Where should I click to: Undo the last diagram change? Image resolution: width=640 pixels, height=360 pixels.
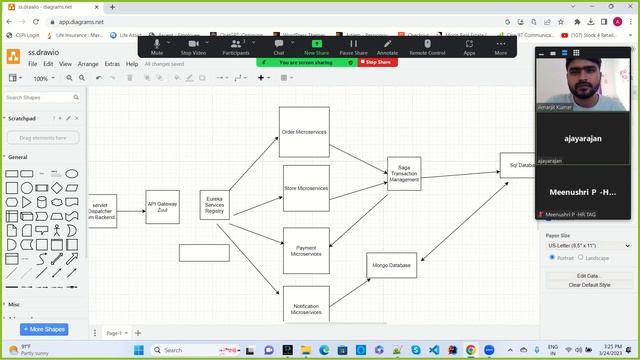(x=99, y=78)
